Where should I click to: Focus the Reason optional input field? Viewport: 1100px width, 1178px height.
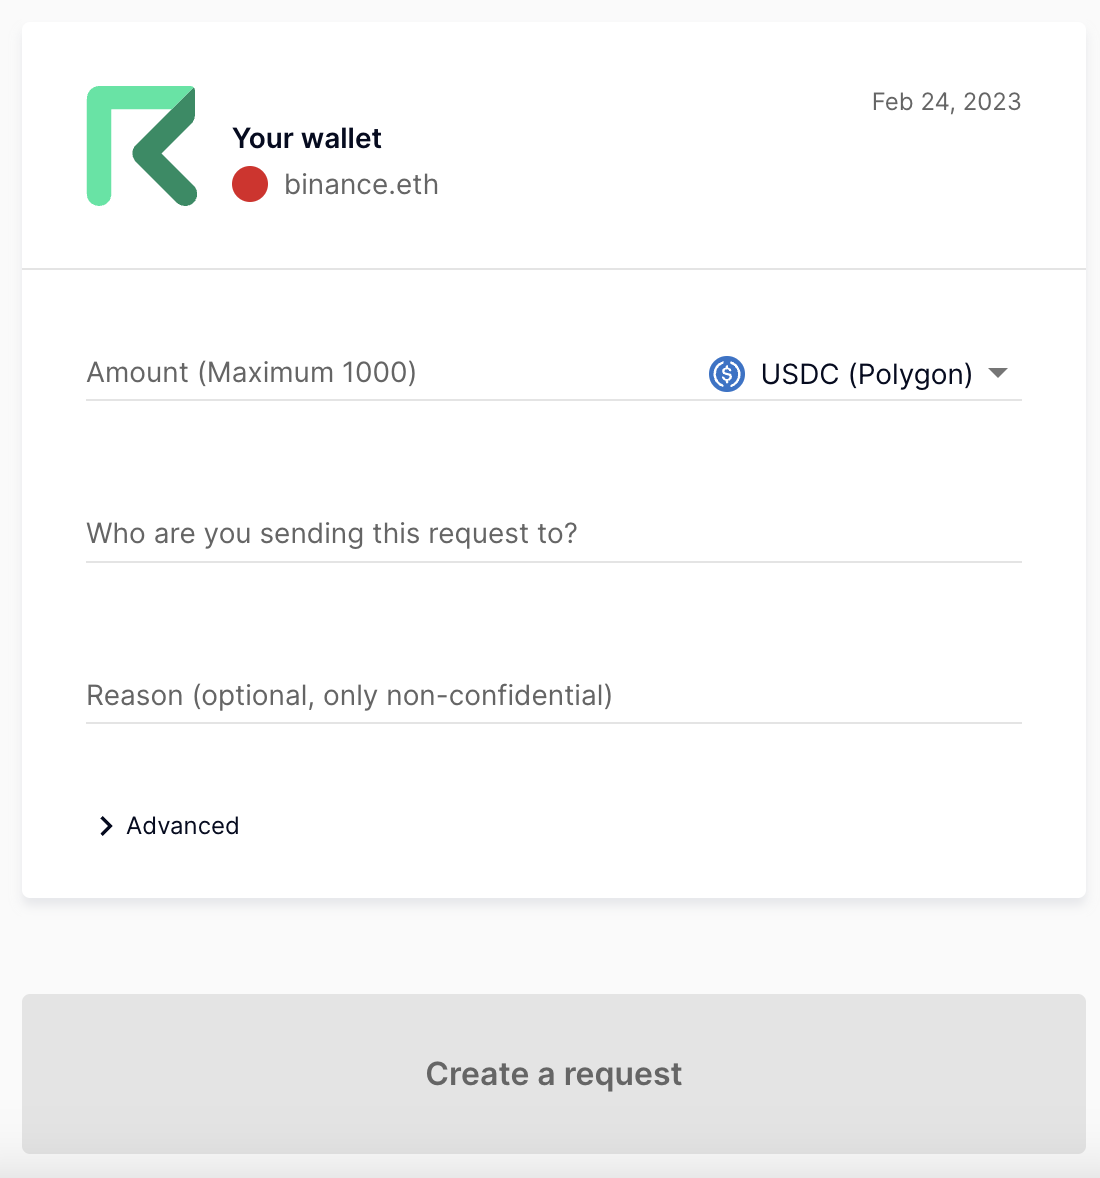pyautogui.click(x=553, y=696)
